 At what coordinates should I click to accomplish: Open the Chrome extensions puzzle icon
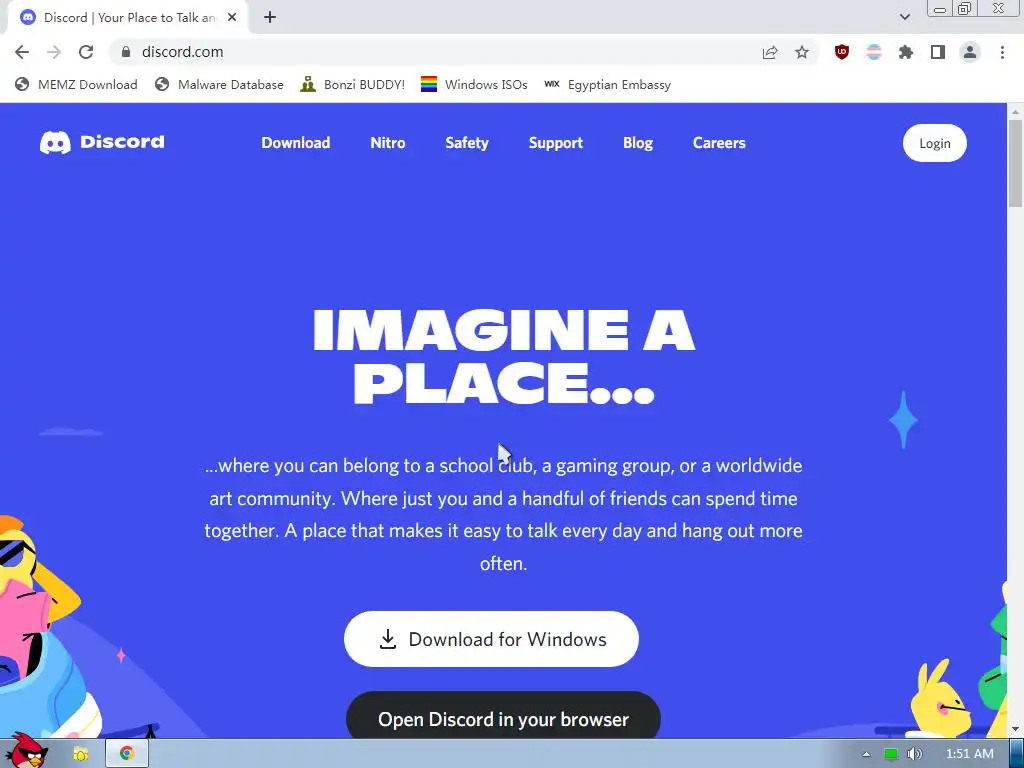pos(905,52)
